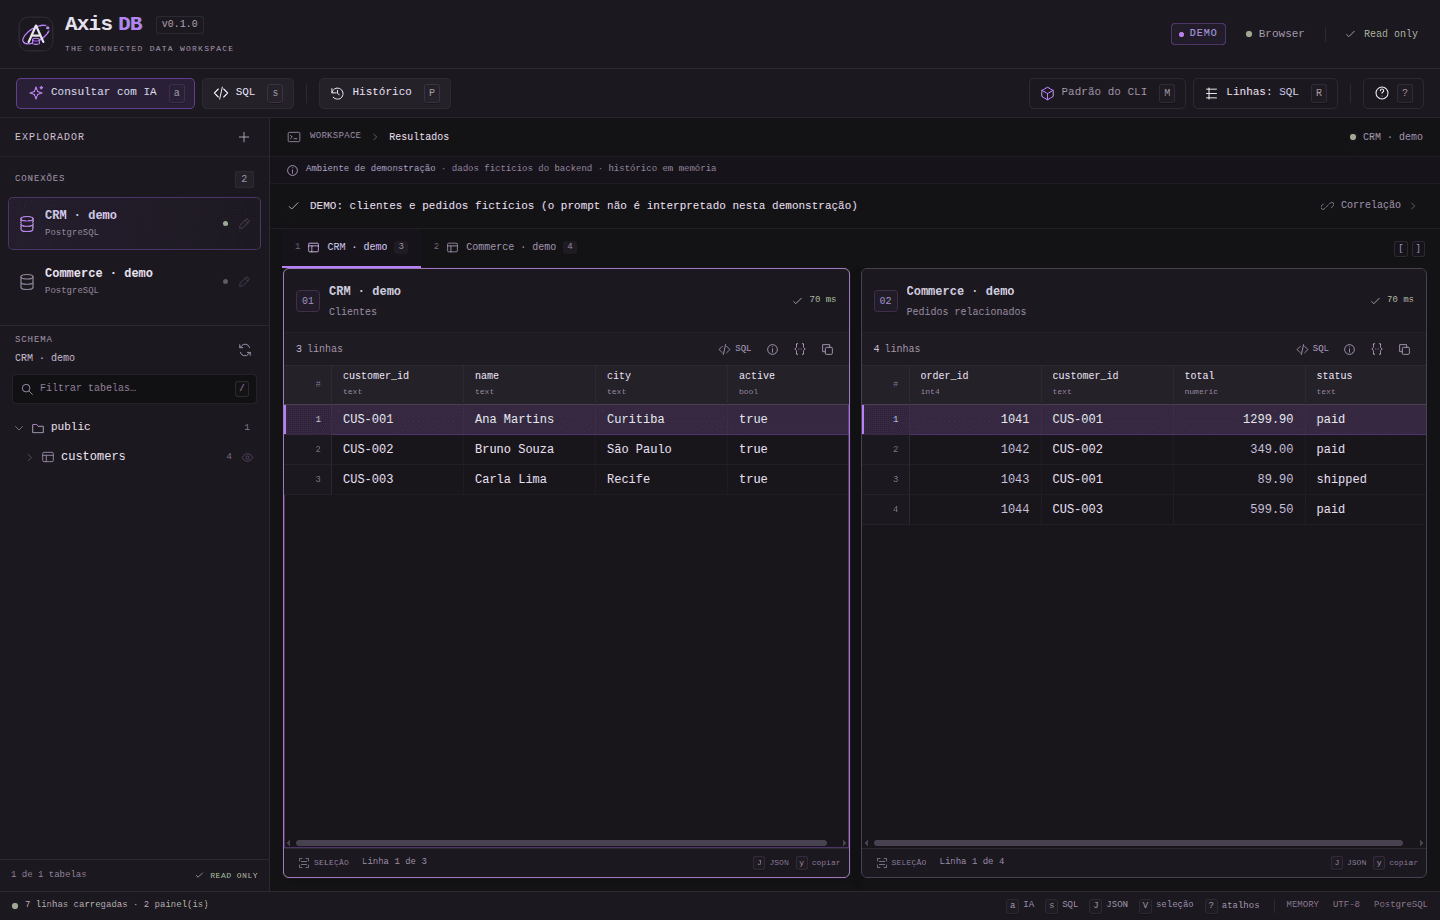
Task: Copy Pedidos relacionados results icon
Action: pos(1404,349)
